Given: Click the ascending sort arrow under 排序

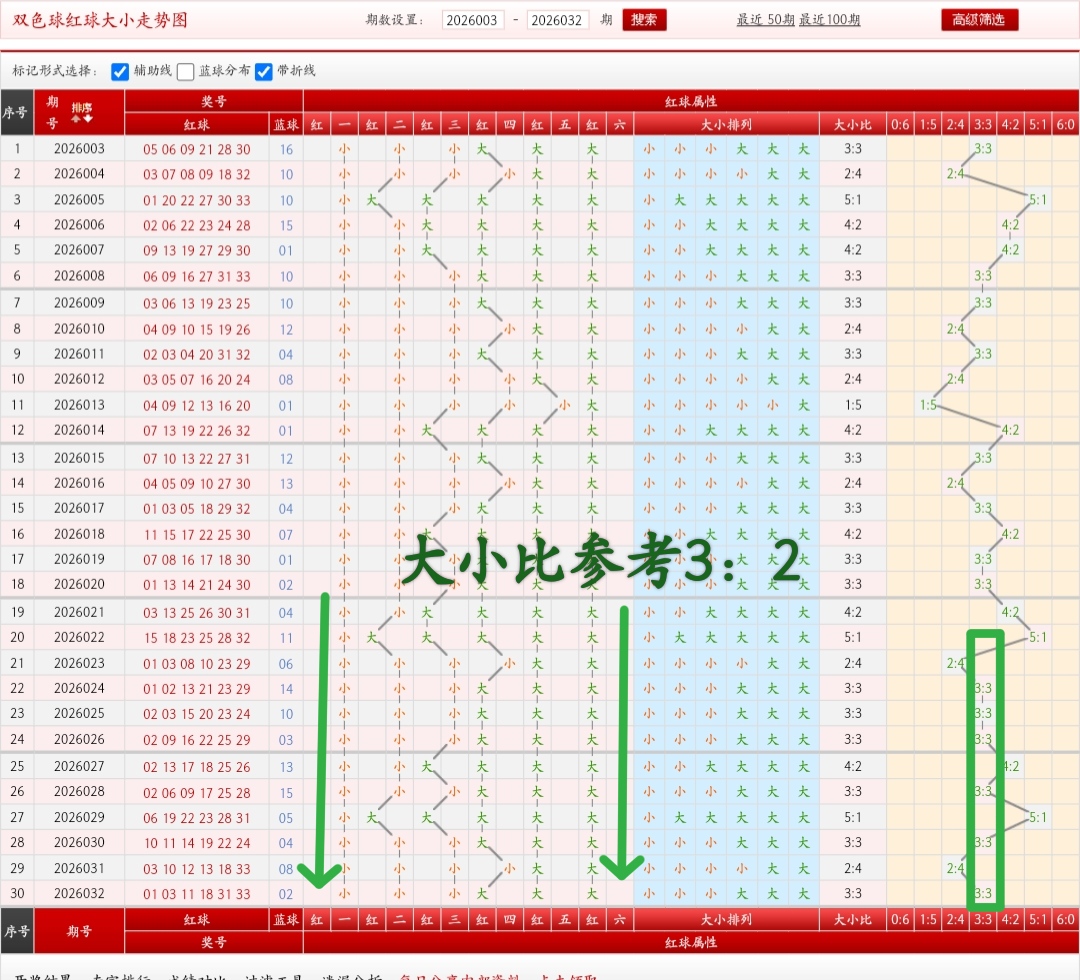Looking at the screenshot, I should click(x=75, y=118).
